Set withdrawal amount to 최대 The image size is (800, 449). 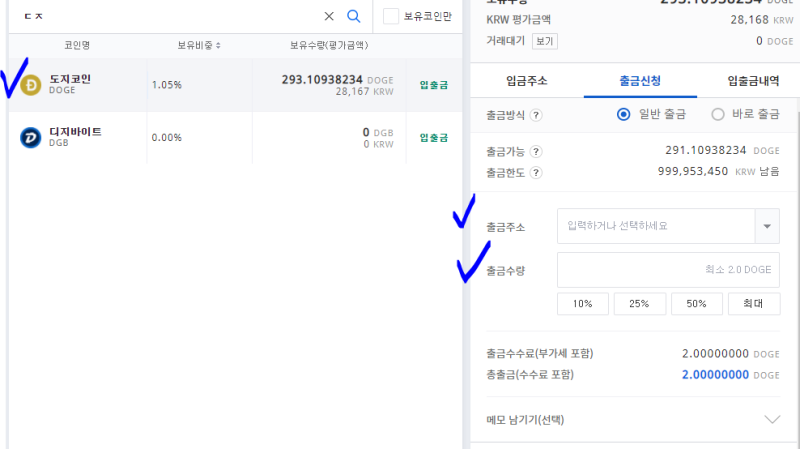pyautogui.click(x=754, y=304)
